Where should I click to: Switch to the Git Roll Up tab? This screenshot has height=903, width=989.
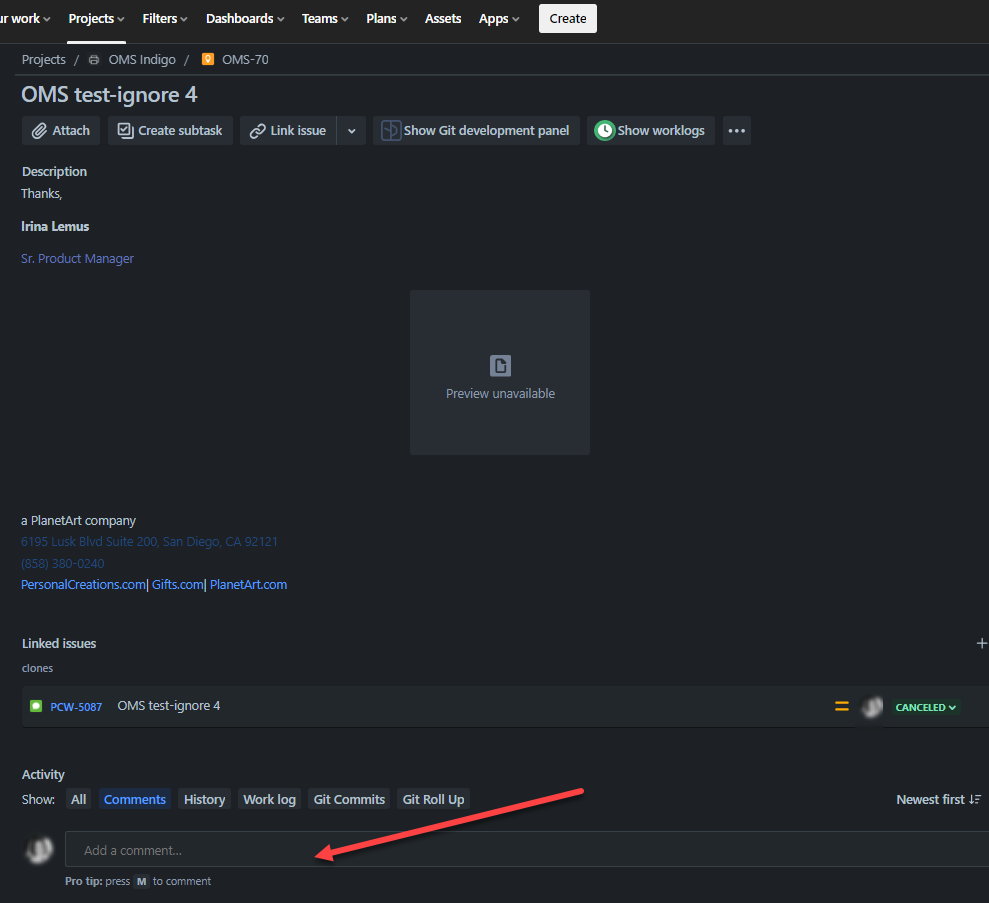tap(433, 799)
